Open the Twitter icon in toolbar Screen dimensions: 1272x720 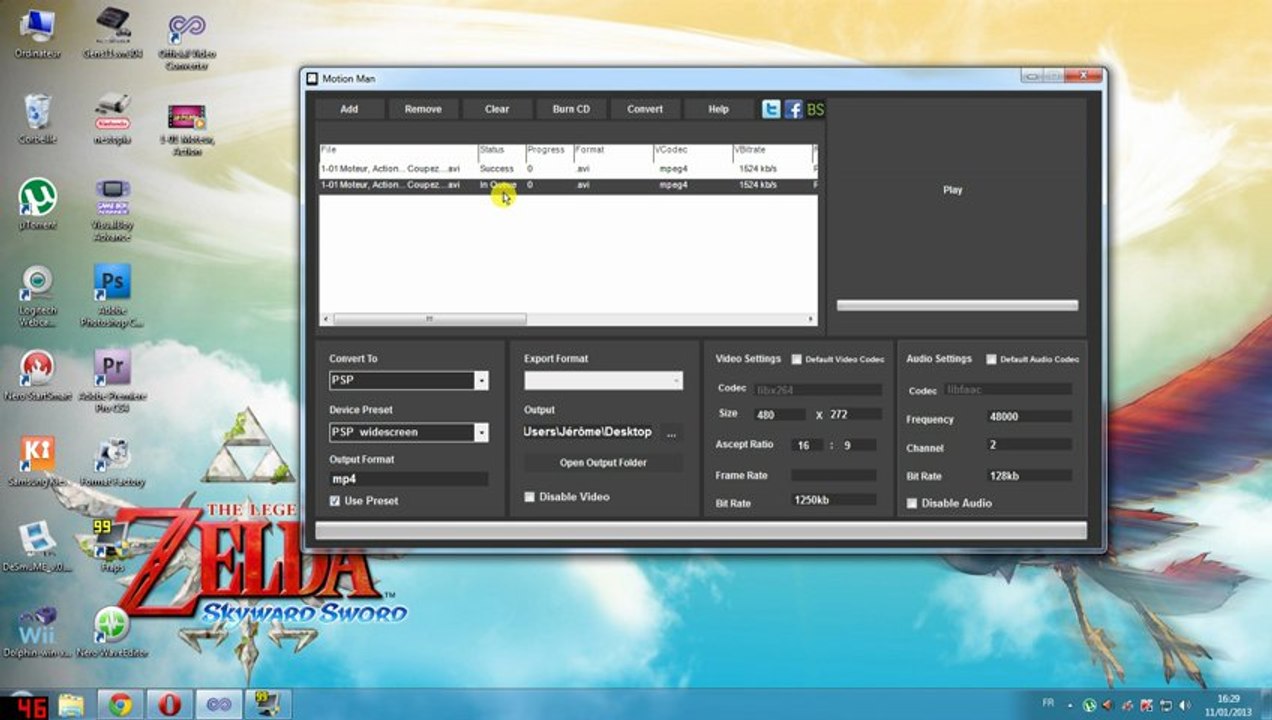tap(771, 109)
